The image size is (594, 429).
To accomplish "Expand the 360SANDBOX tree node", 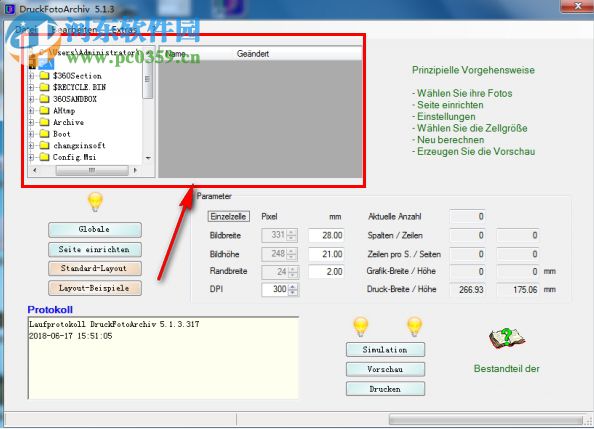I will (32, 99).
